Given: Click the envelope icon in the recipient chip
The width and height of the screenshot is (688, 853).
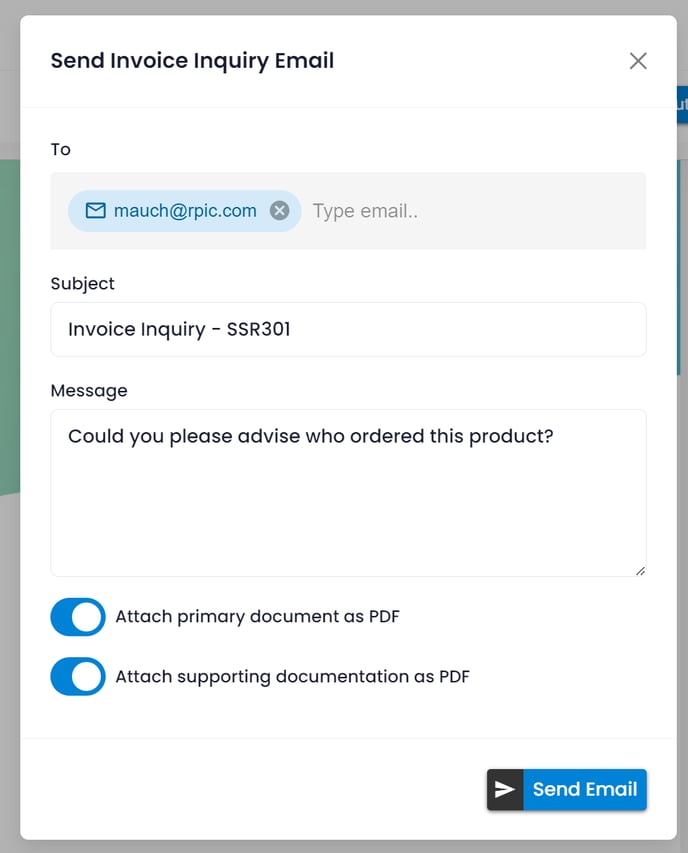Looking at the screenshot, I should pos(96,211).
